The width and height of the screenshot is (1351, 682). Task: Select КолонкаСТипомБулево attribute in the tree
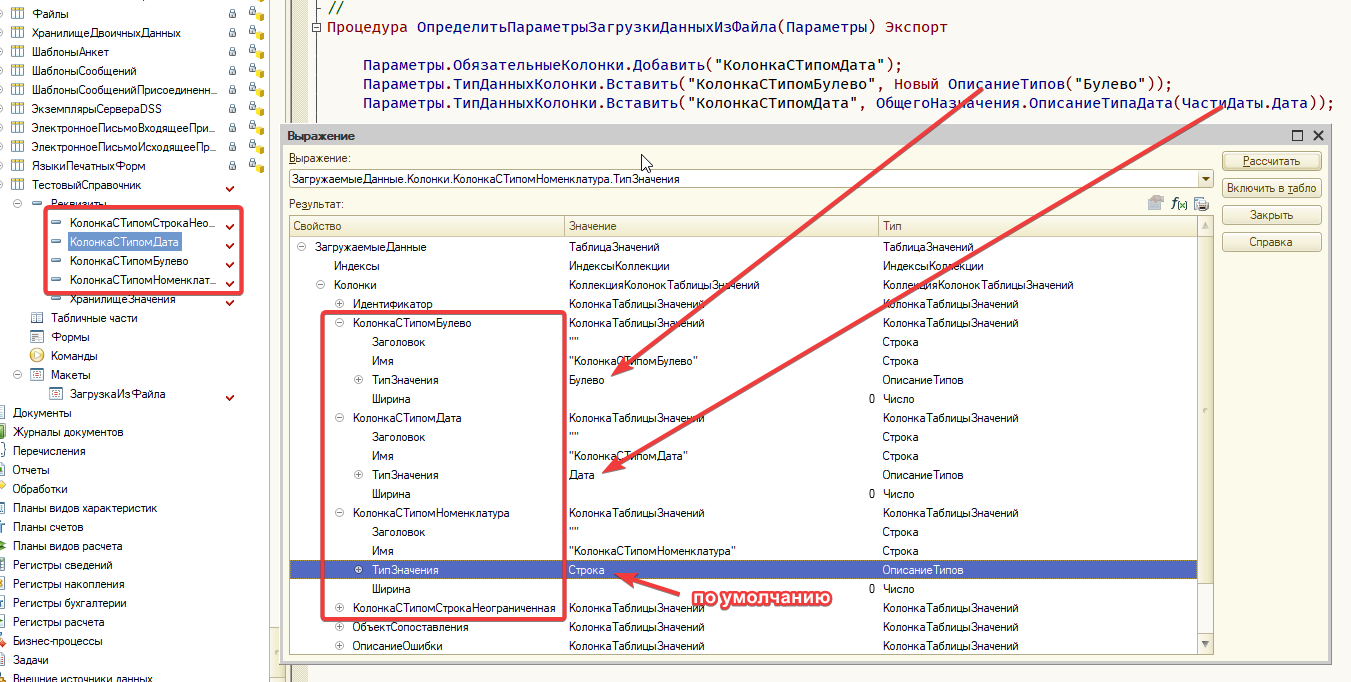128,261
